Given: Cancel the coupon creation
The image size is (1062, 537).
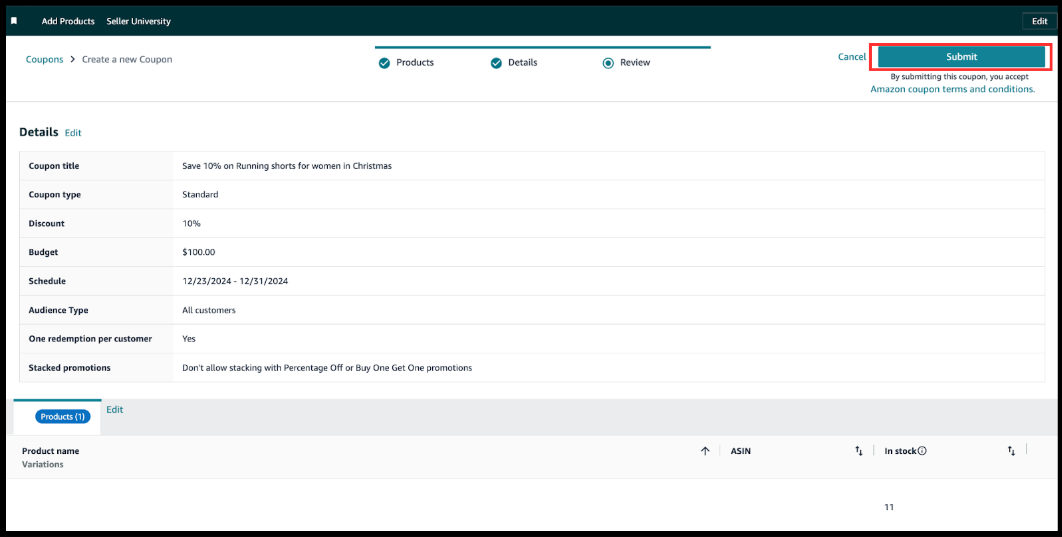Looking at the screenshot, I should [851, 57].
